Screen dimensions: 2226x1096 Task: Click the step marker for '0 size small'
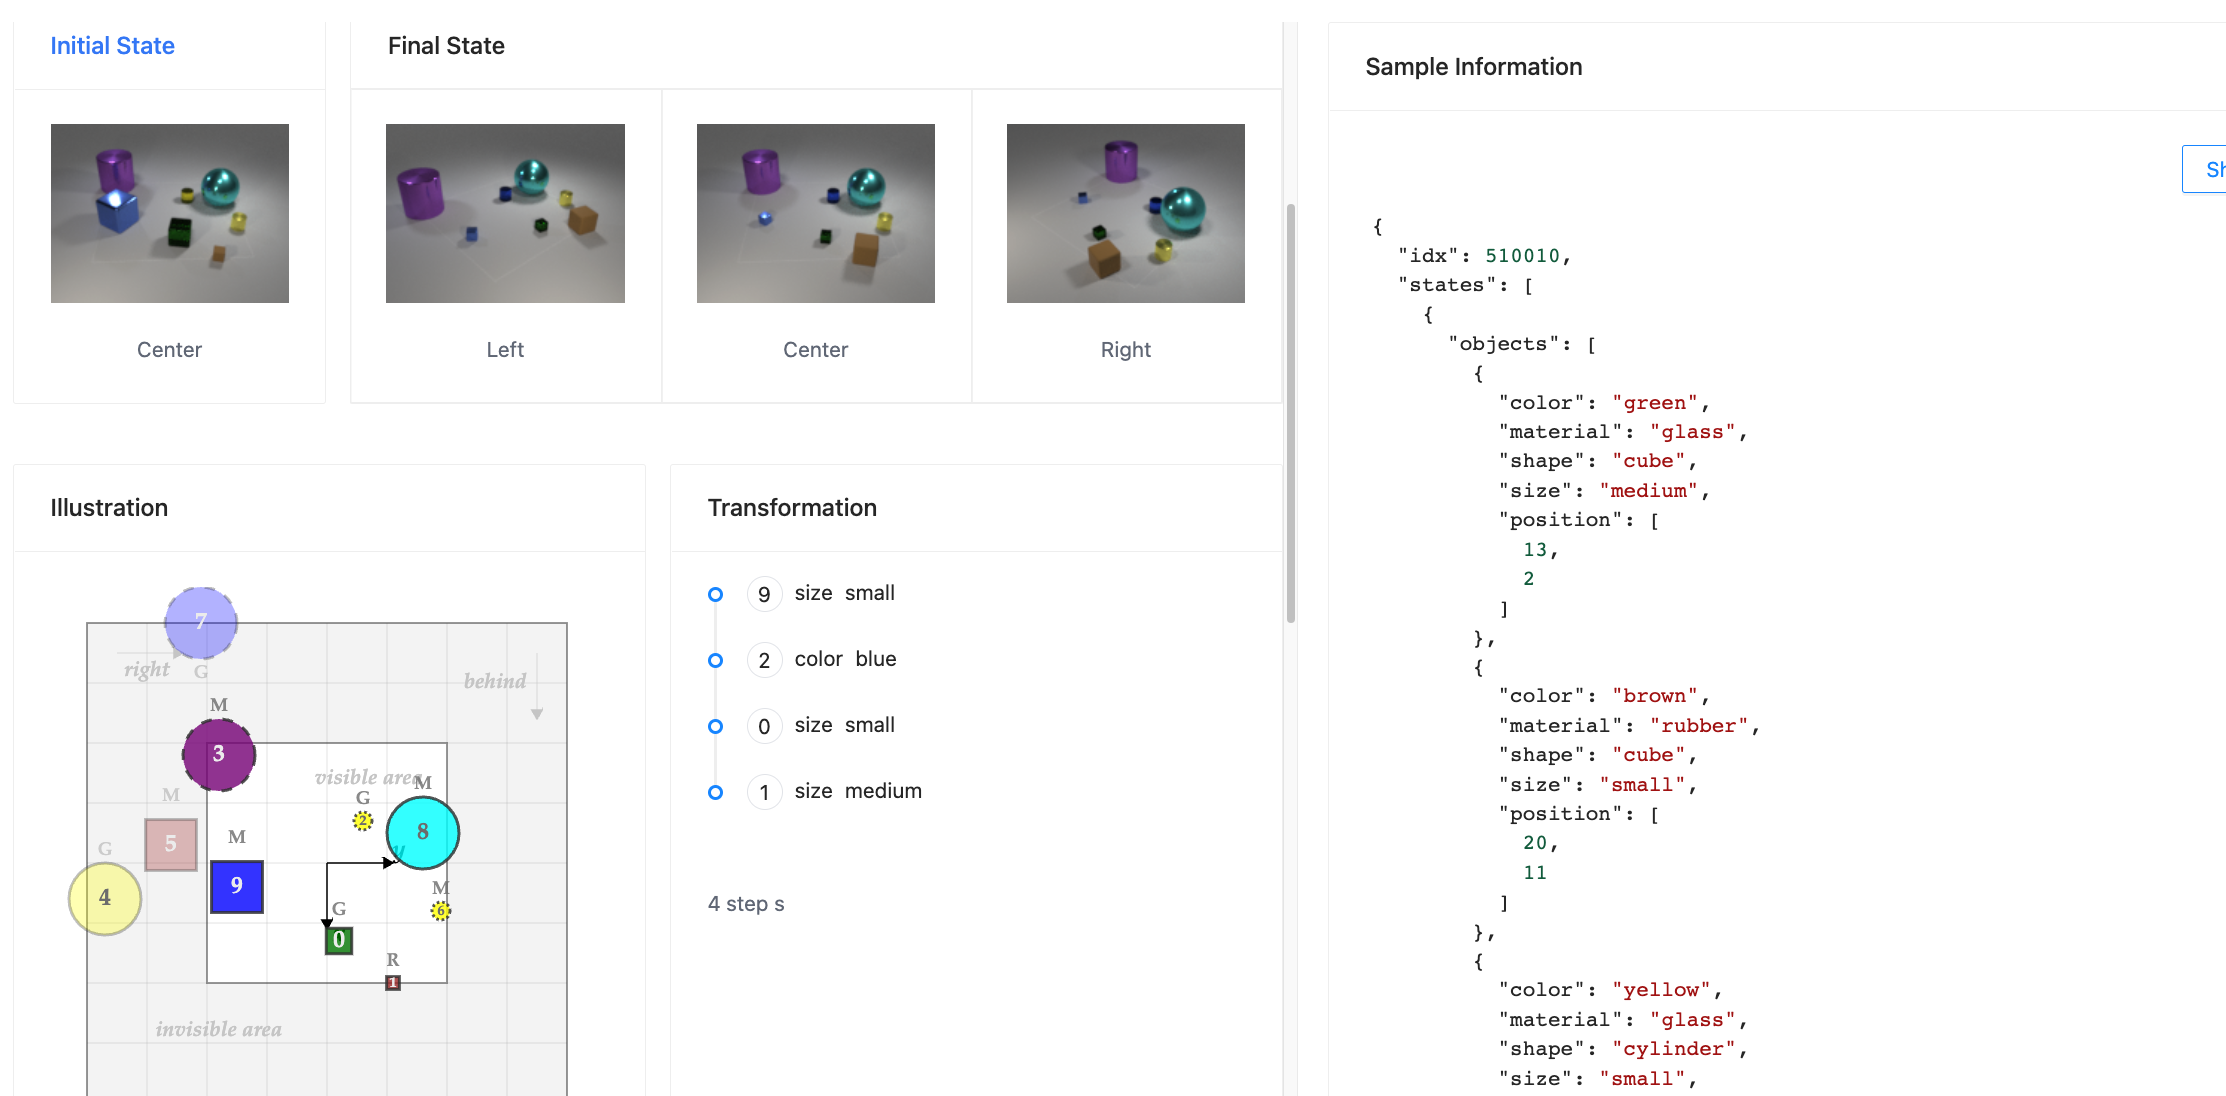coord(715,726)
